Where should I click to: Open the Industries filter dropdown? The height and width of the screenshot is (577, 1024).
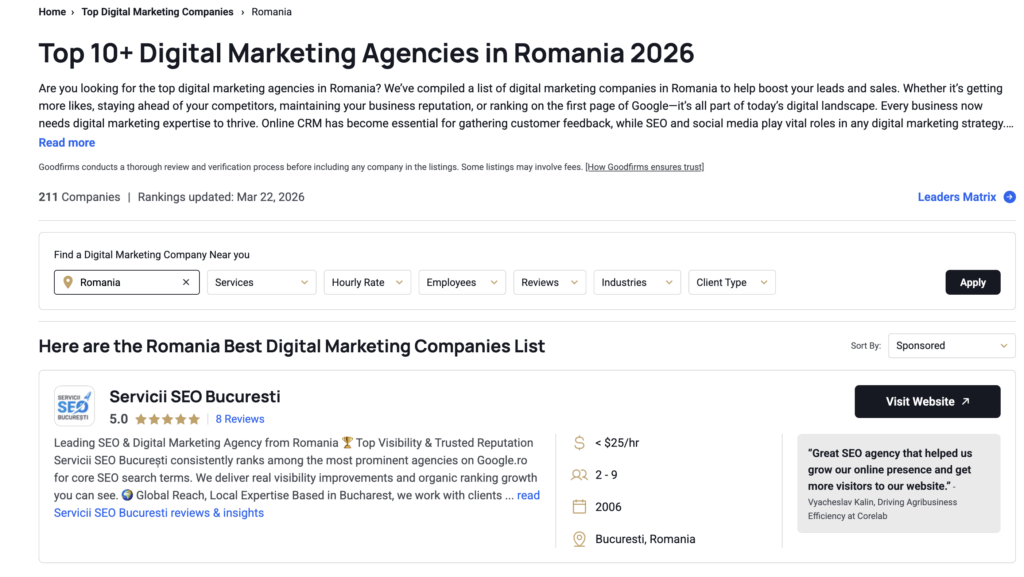[x=636, y=282]
